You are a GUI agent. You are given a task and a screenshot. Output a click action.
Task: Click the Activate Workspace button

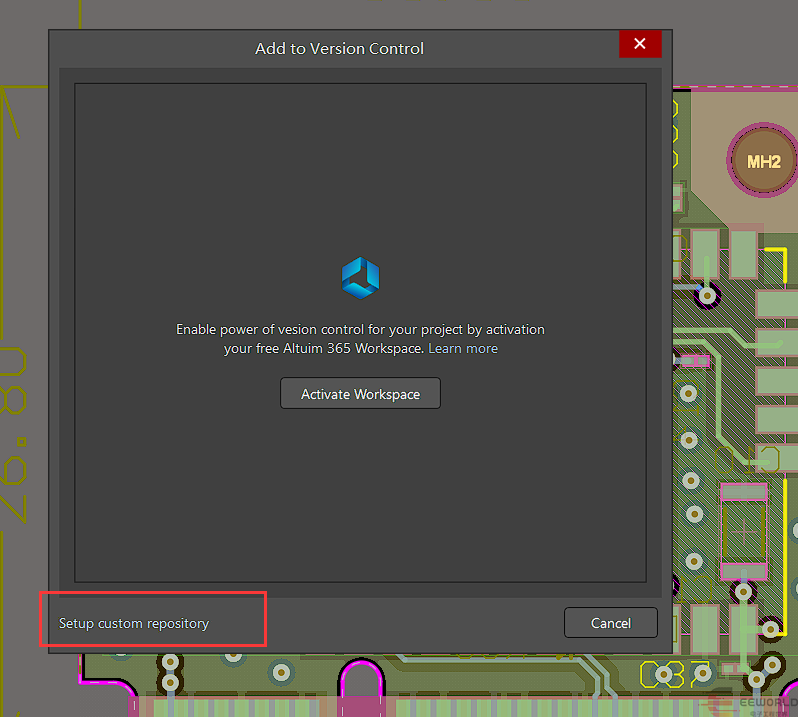tap(360, 393)
